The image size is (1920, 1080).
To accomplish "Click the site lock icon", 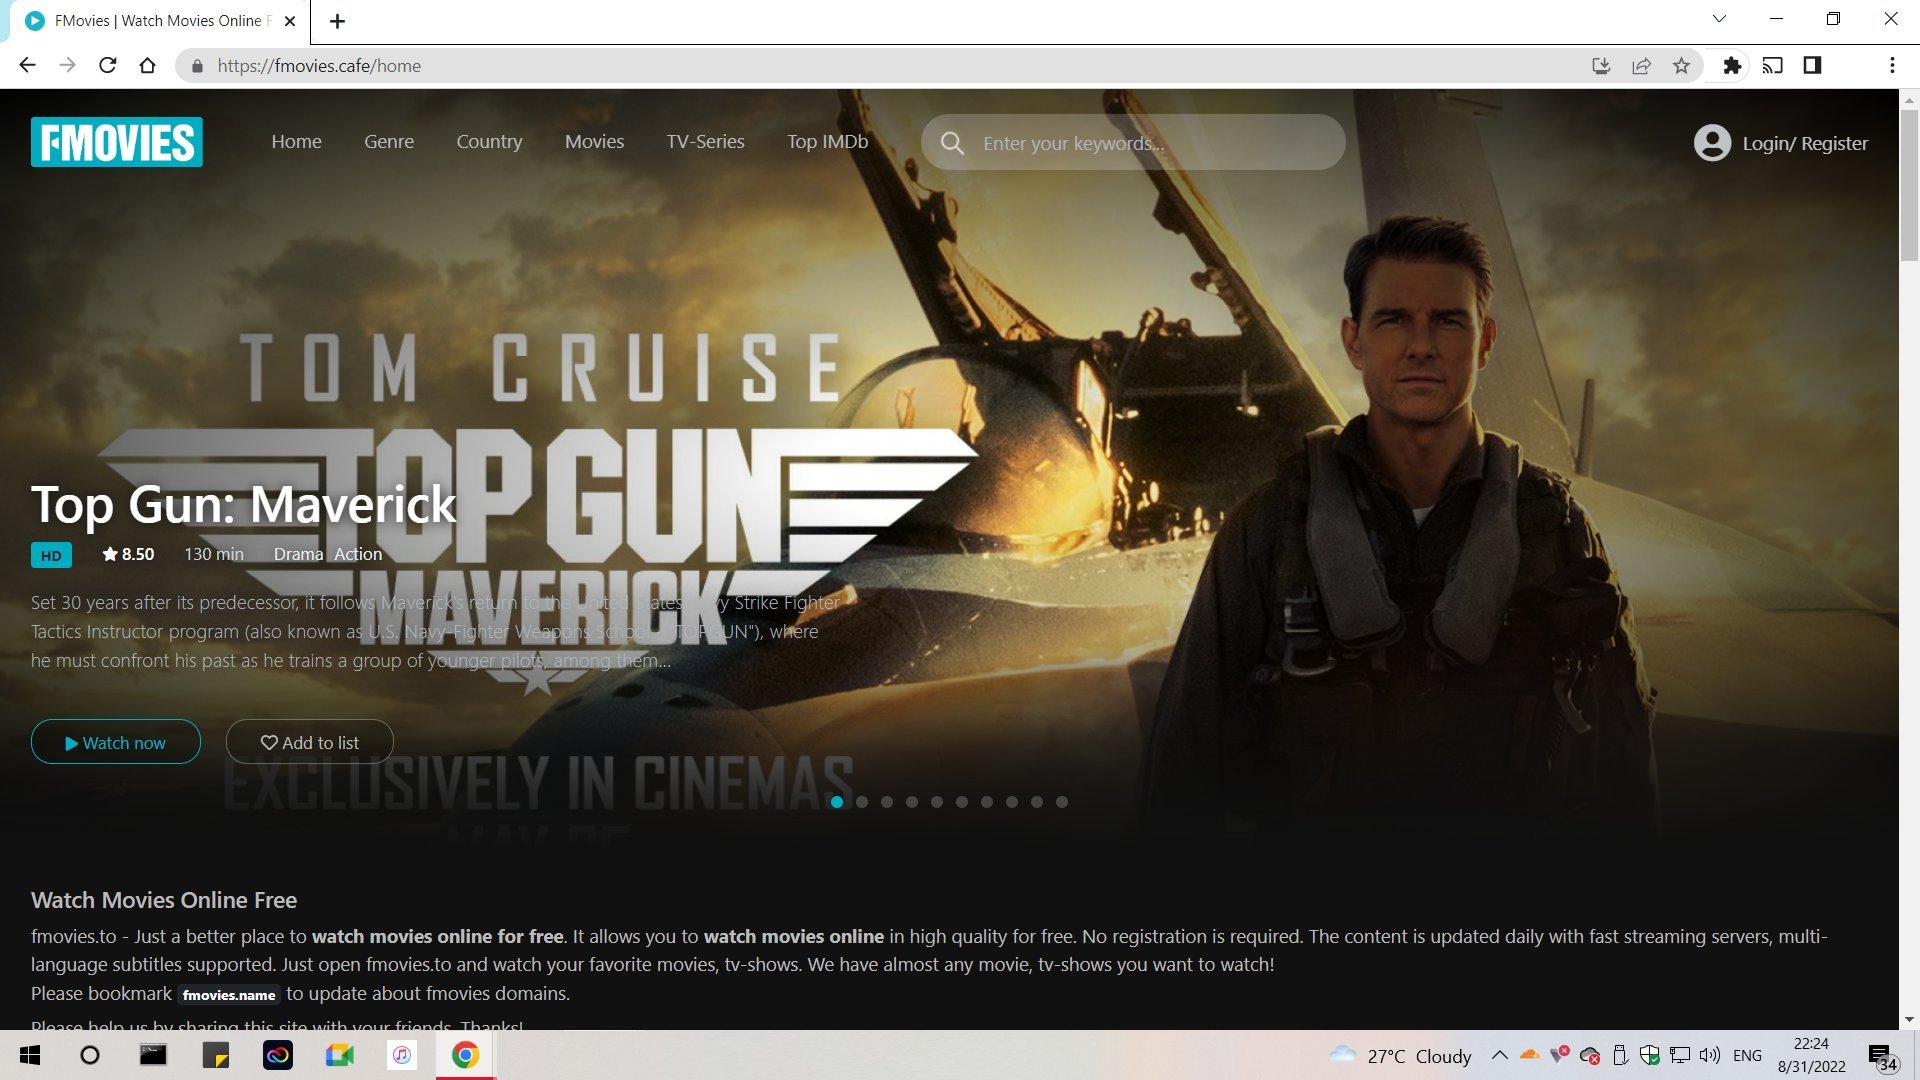I will 197,66.
